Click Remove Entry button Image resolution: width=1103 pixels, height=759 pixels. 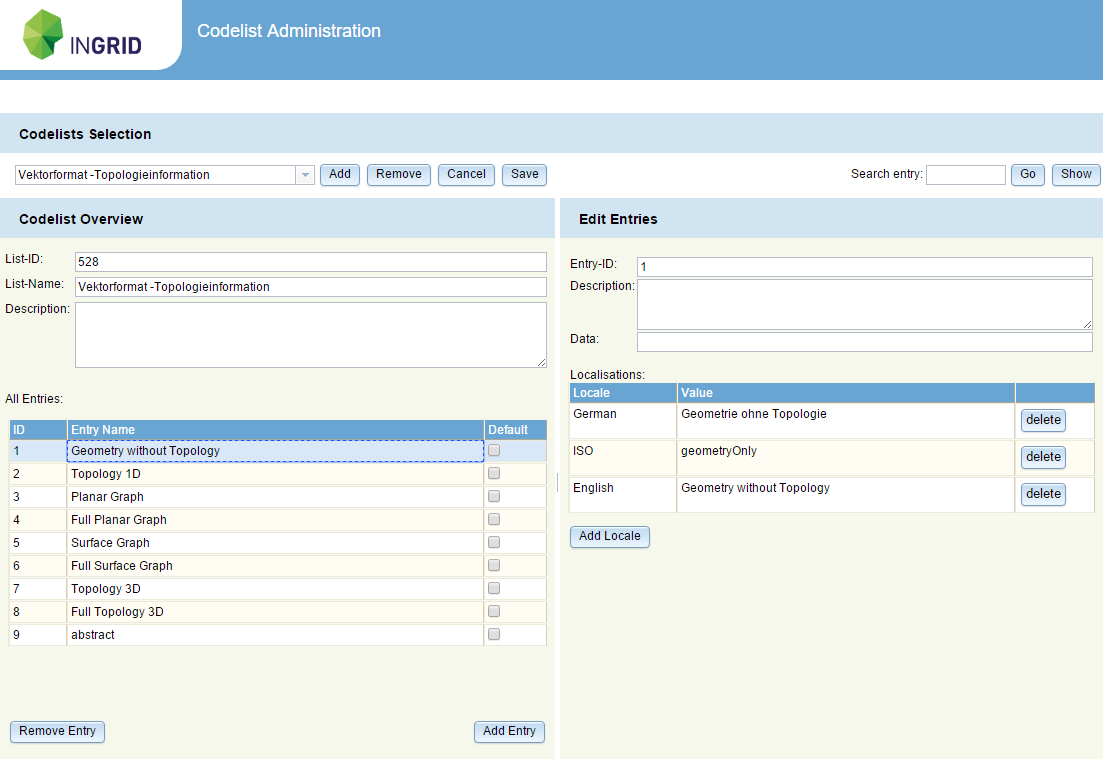[x=57, y=731]
